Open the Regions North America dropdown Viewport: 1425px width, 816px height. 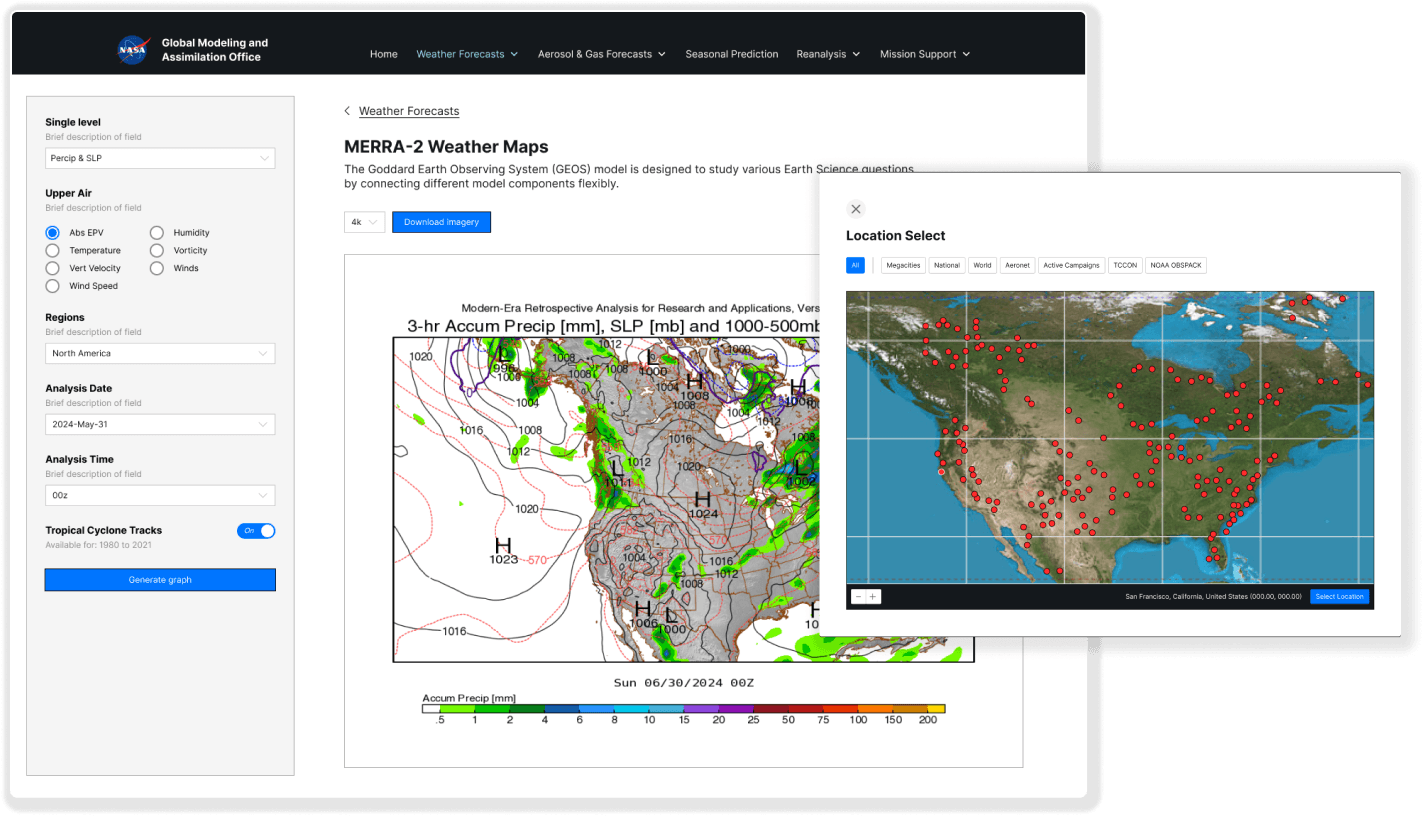coord(160,353)
